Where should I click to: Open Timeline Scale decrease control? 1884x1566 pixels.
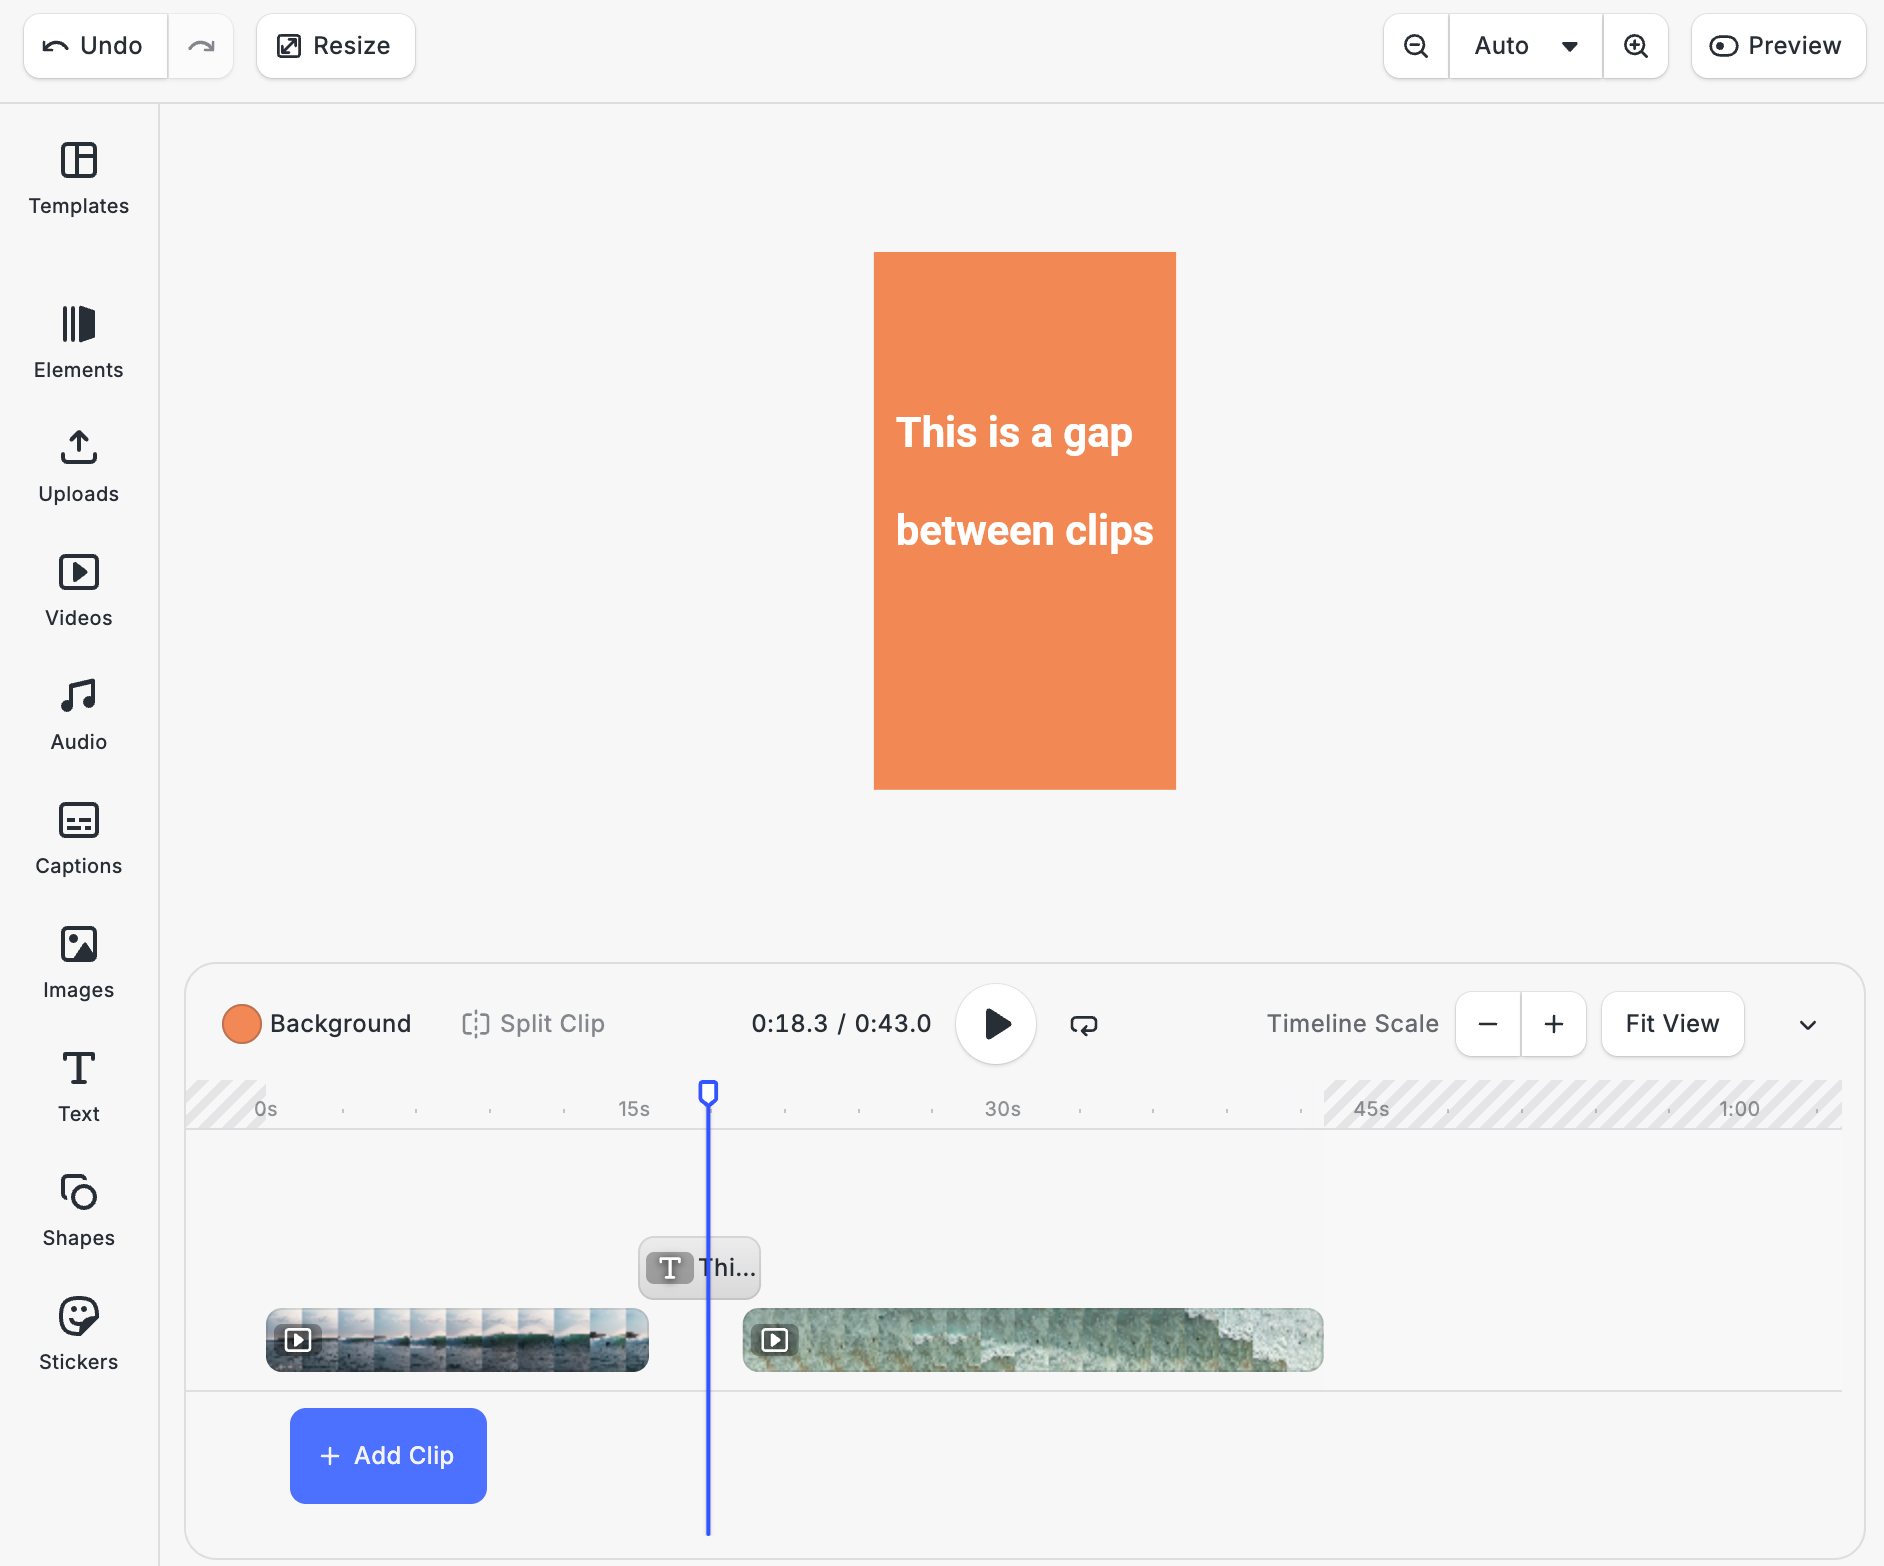(x=1487, y=1024)
